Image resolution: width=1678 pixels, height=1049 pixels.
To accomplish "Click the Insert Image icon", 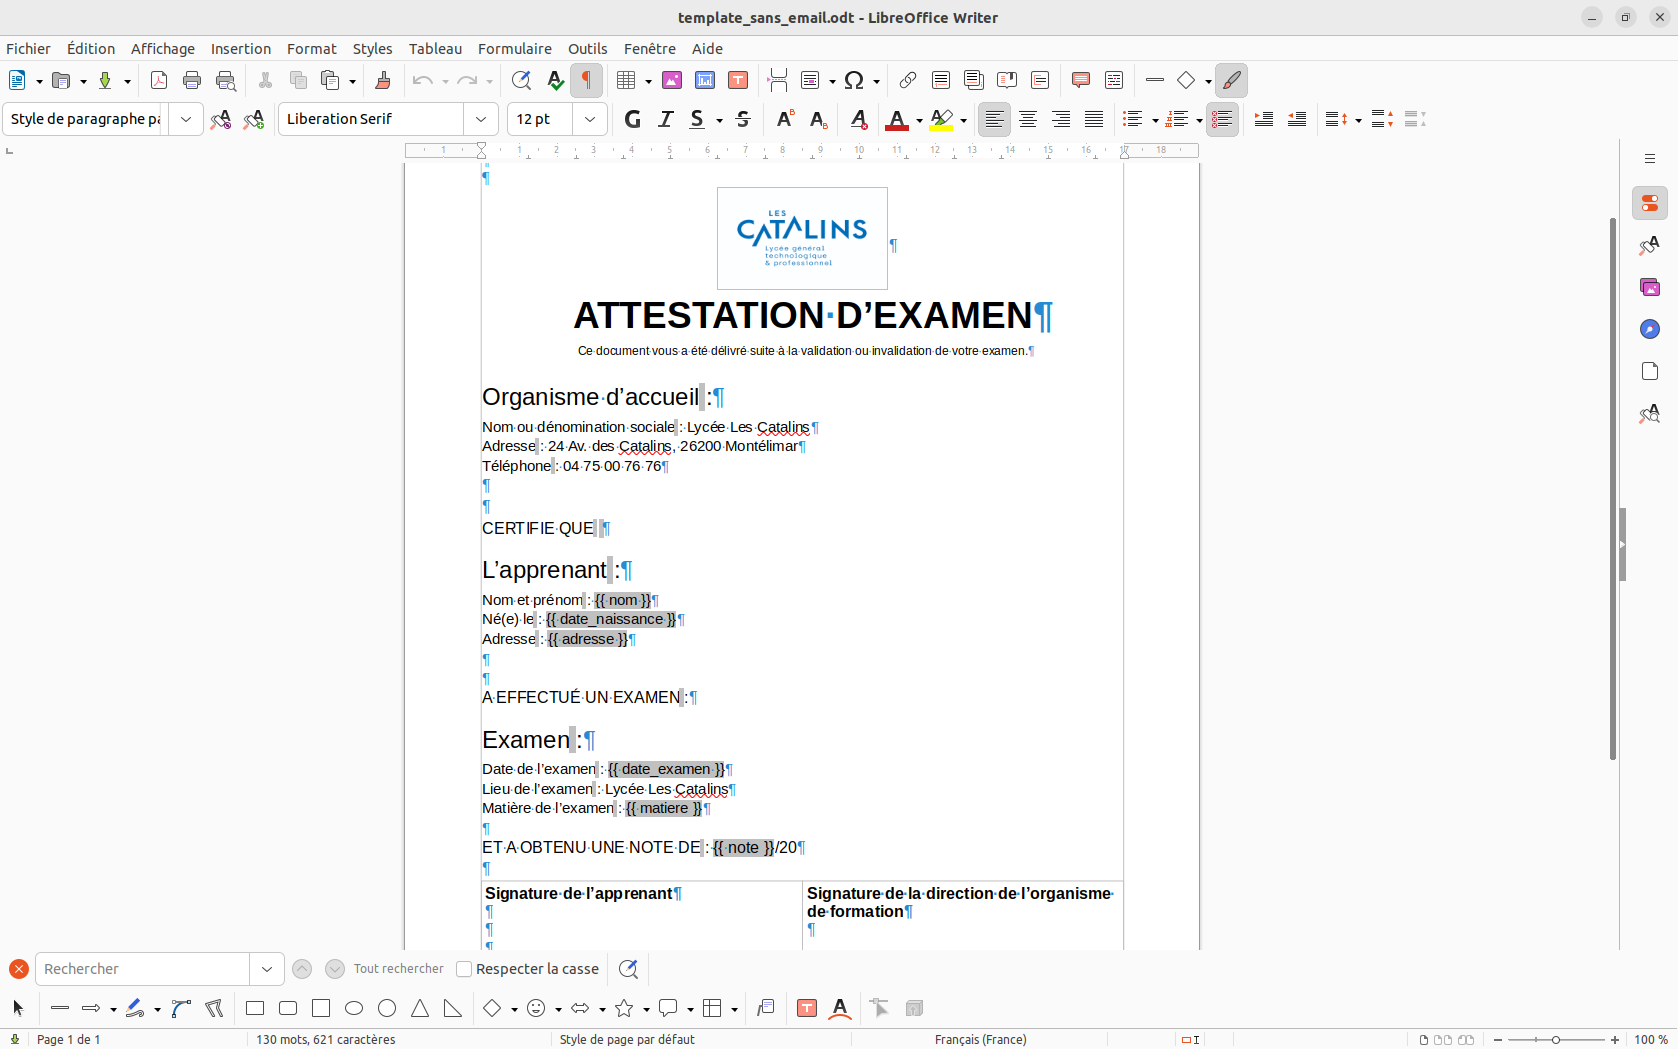I will click(672, 80).
